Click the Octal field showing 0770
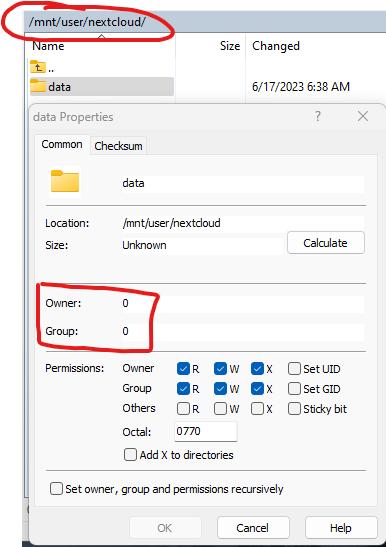 coord(206,431)
